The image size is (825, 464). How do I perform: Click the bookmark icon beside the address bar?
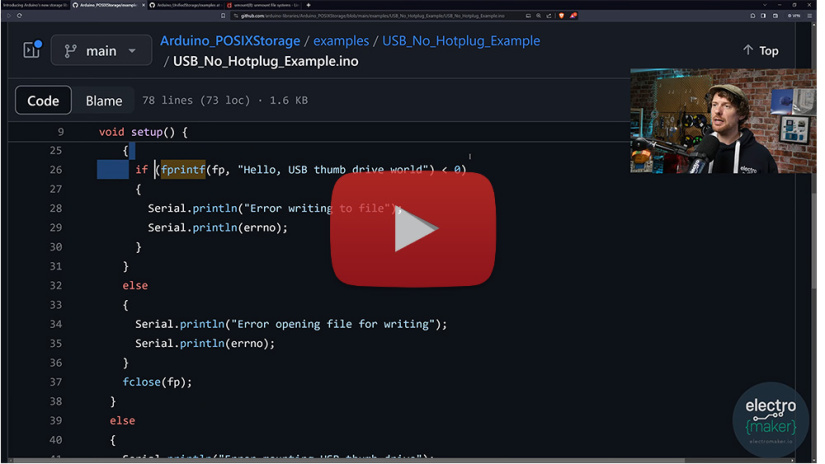pos(223,16)
